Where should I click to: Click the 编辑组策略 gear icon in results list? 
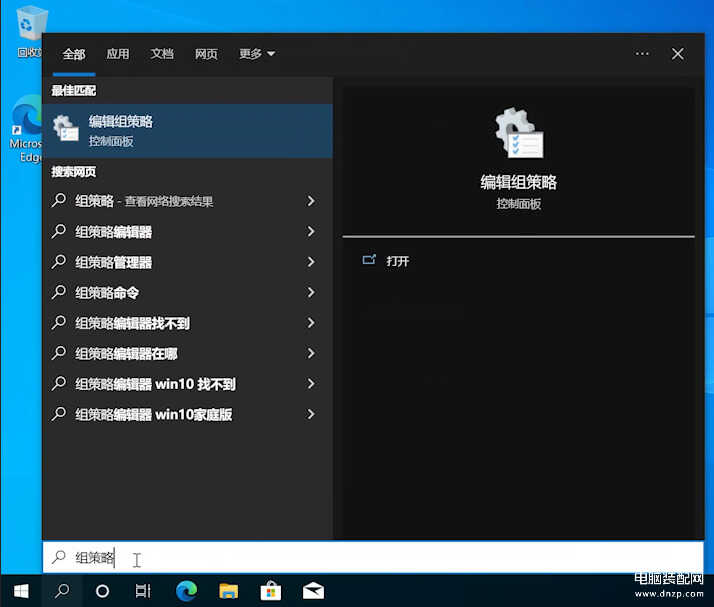point(66,128)
